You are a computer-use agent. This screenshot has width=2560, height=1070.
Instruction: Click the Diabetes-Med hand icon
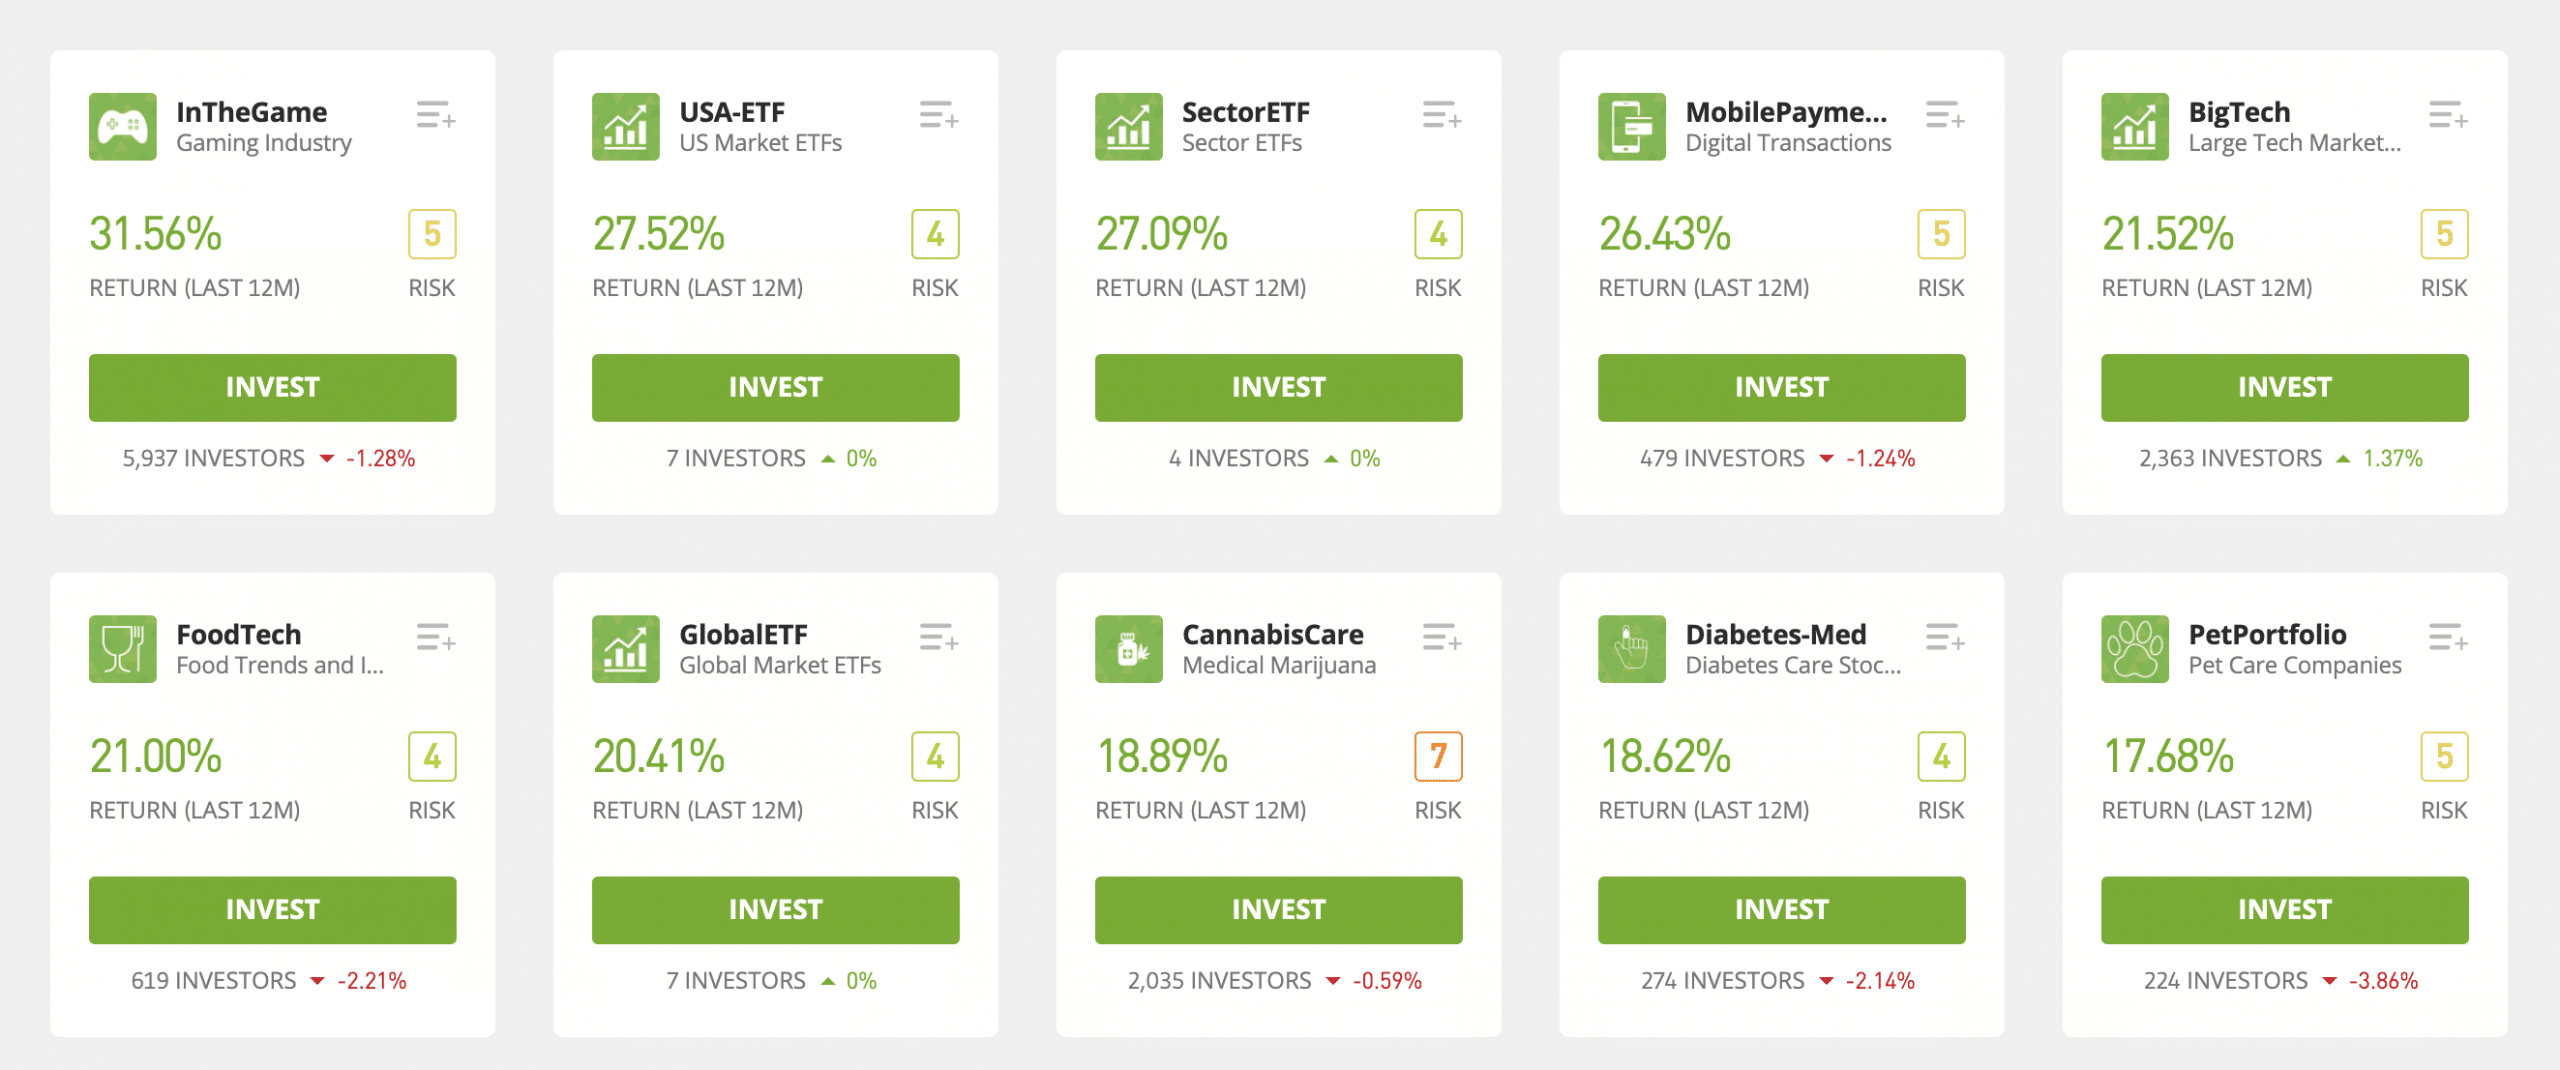click(x=1632, y=649)
